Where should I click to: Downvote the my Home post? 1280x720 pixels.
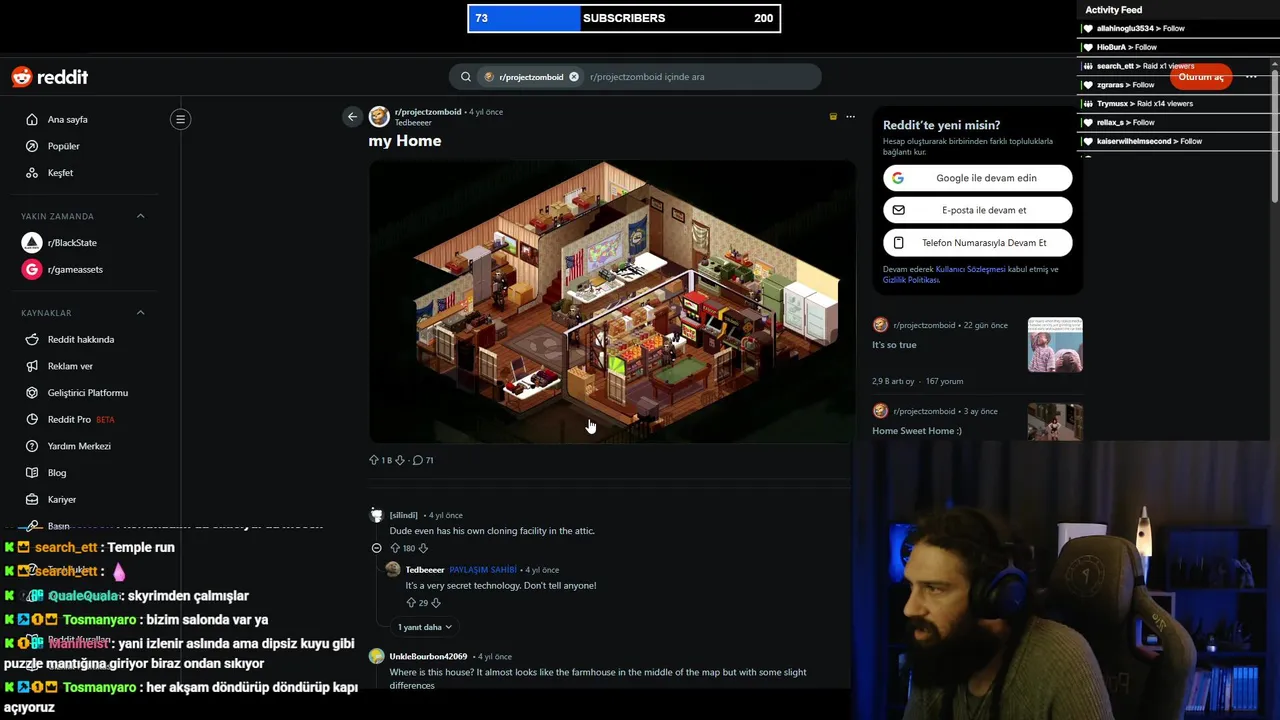(x=400, y=460)
